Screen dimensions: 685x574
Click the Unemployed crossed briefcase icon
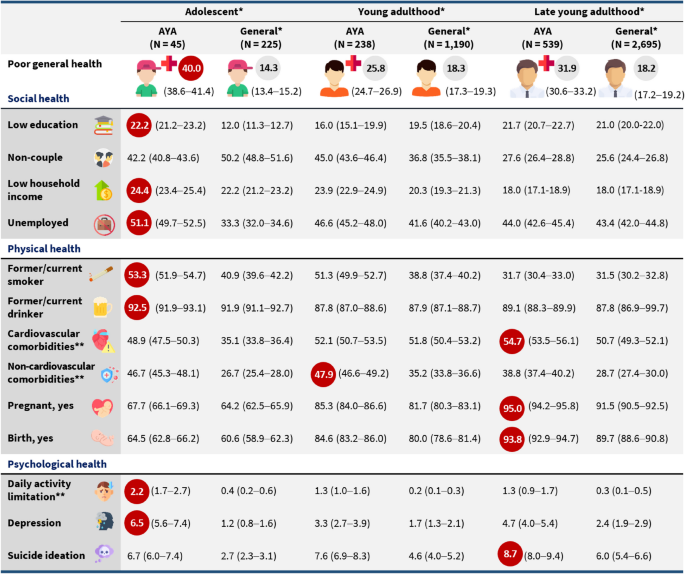104,225
